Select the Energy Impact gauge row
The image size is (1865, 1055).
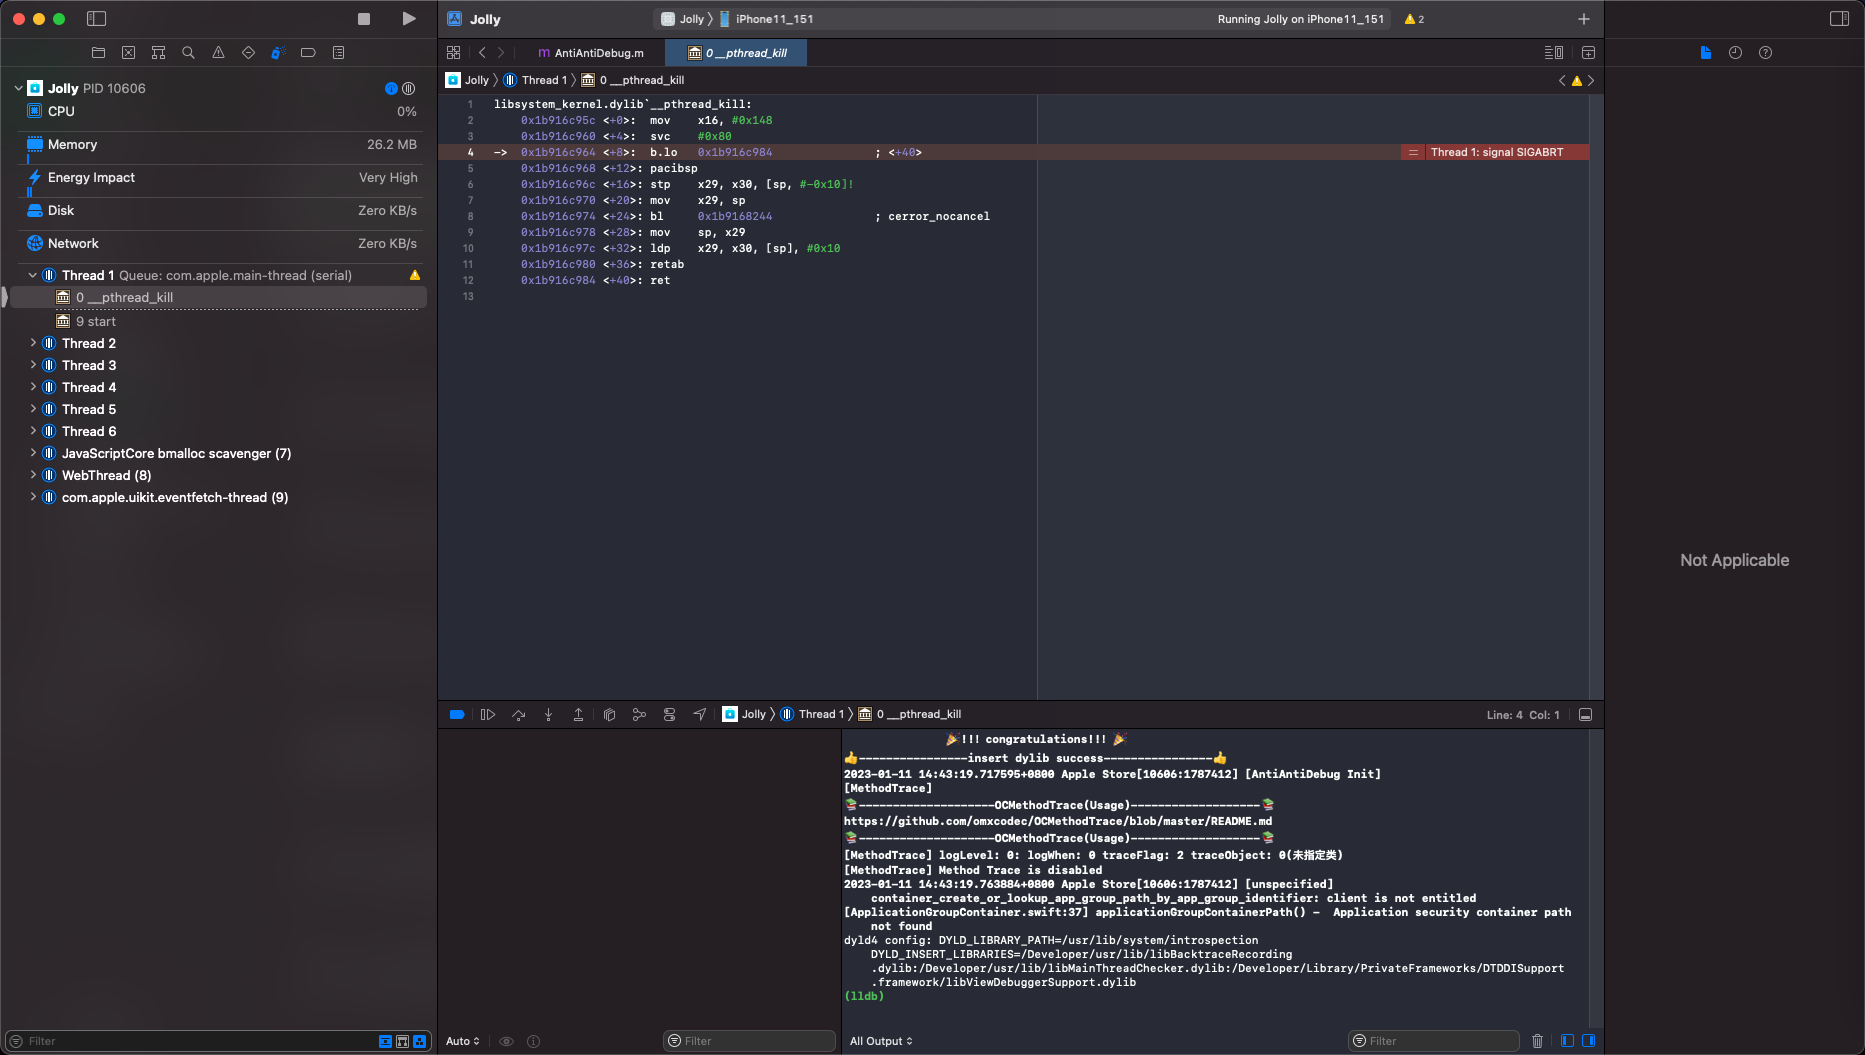(222, 177)
